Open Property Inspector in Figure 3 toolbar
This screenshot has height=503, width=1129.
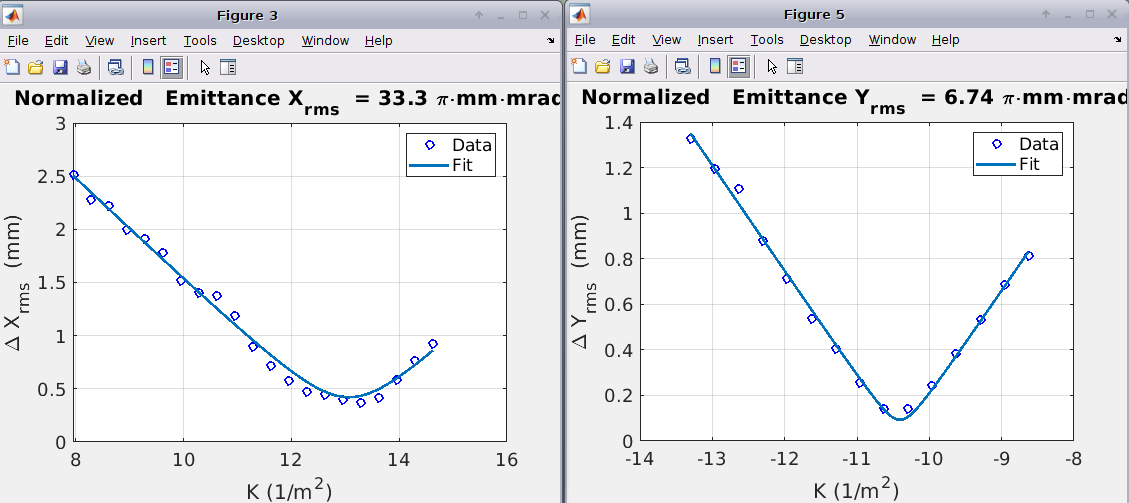click(227, 67)
